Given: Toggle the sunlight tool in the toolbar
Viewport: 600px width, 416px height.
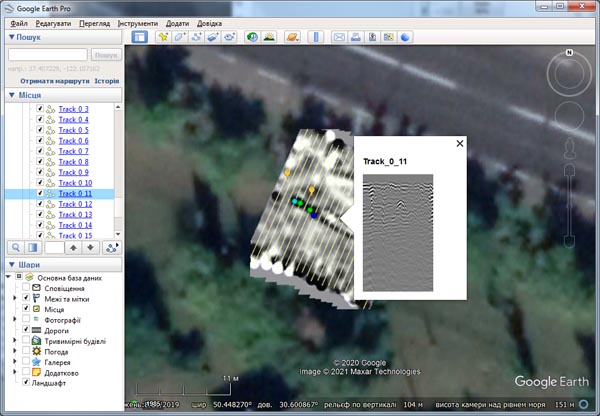Looking at the screenshot, I should [x=269, y=38].
